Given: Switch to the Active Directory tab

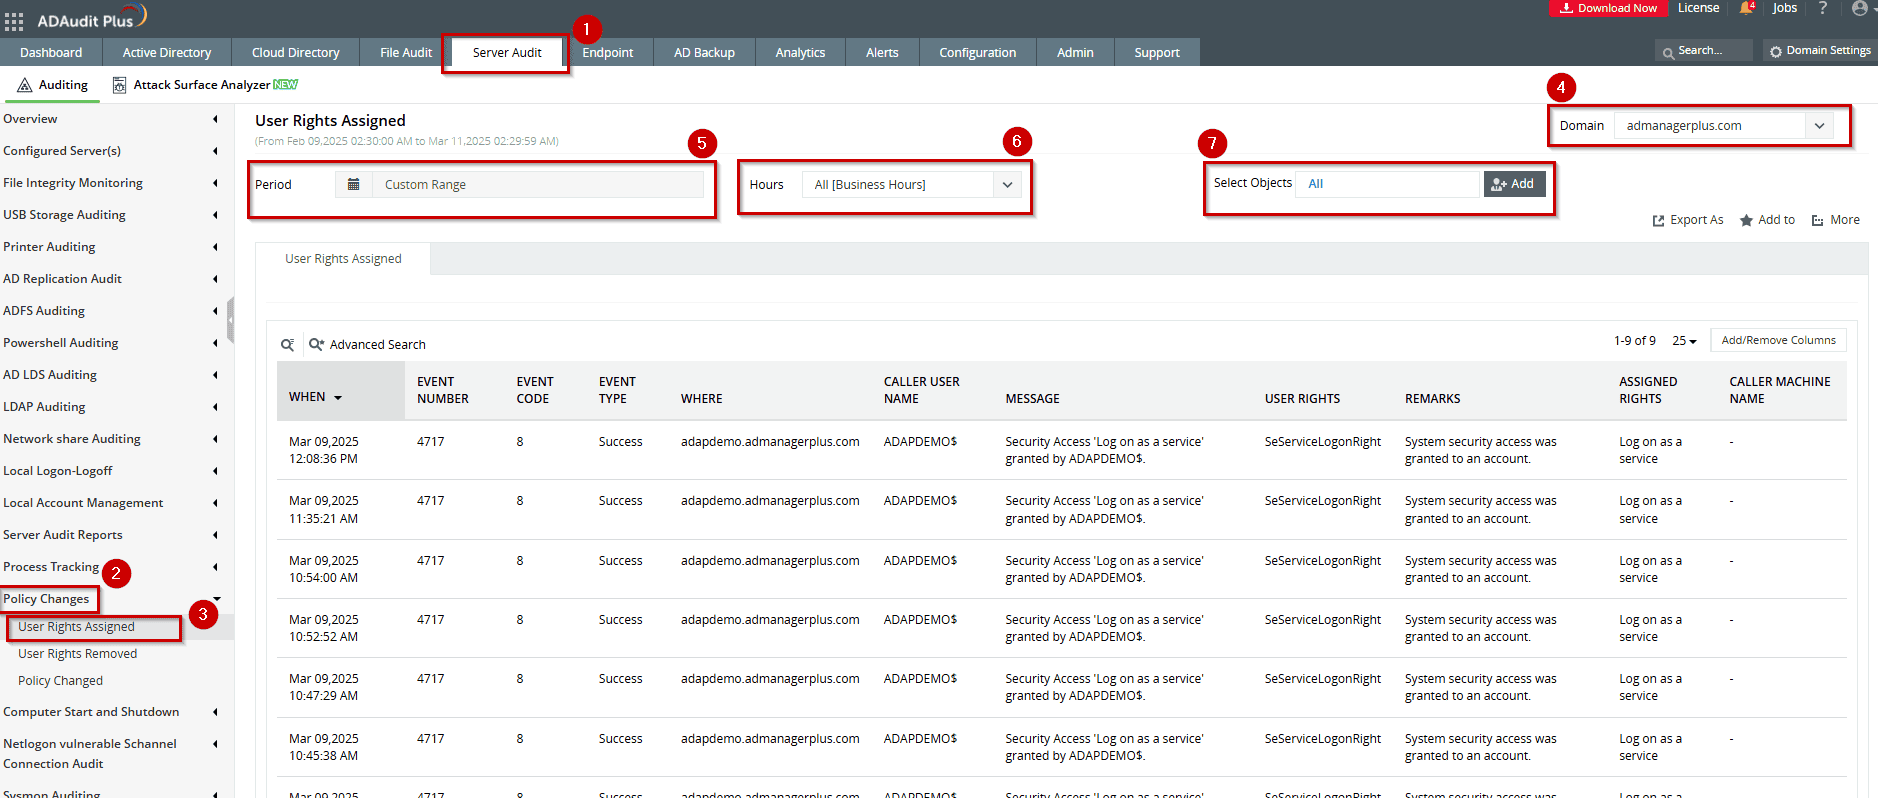Looking at the screenshot, I should click(x=166, y=53).
